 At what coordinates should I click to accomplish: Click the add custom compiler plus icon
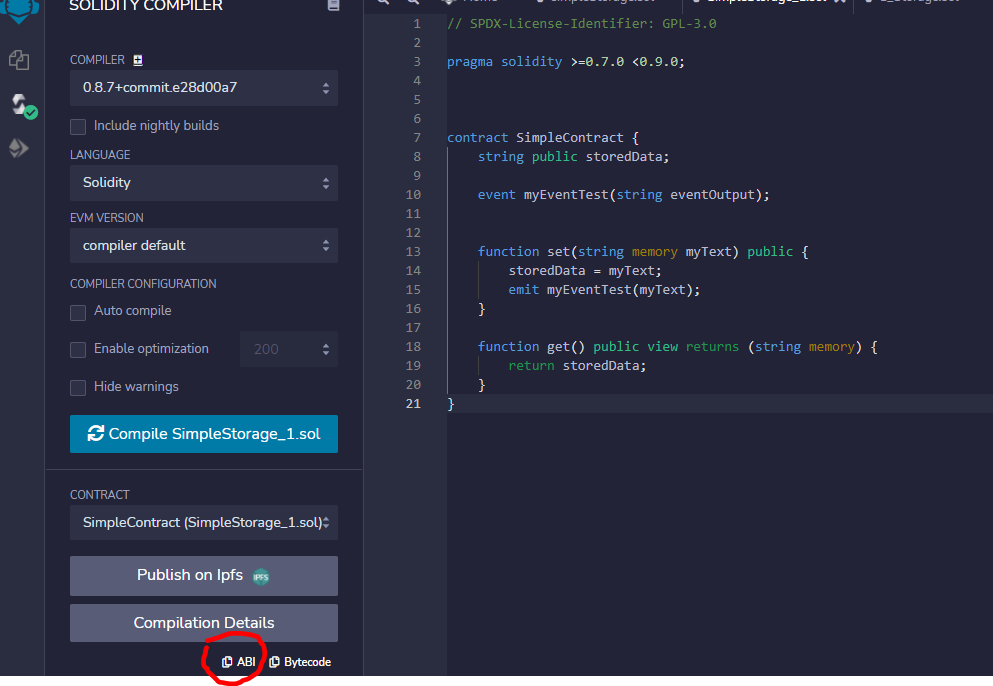(x=138, y=60)
